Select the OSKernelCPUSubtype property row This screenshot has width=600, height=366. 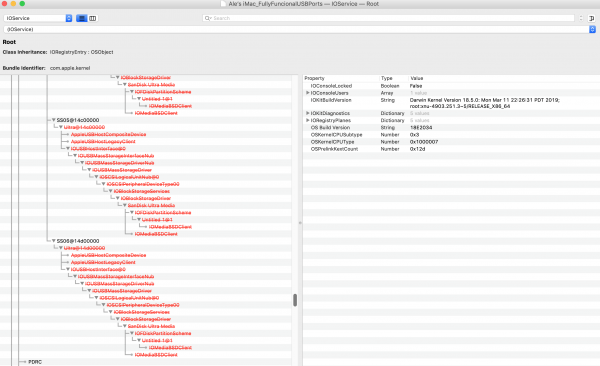point(451,135)
